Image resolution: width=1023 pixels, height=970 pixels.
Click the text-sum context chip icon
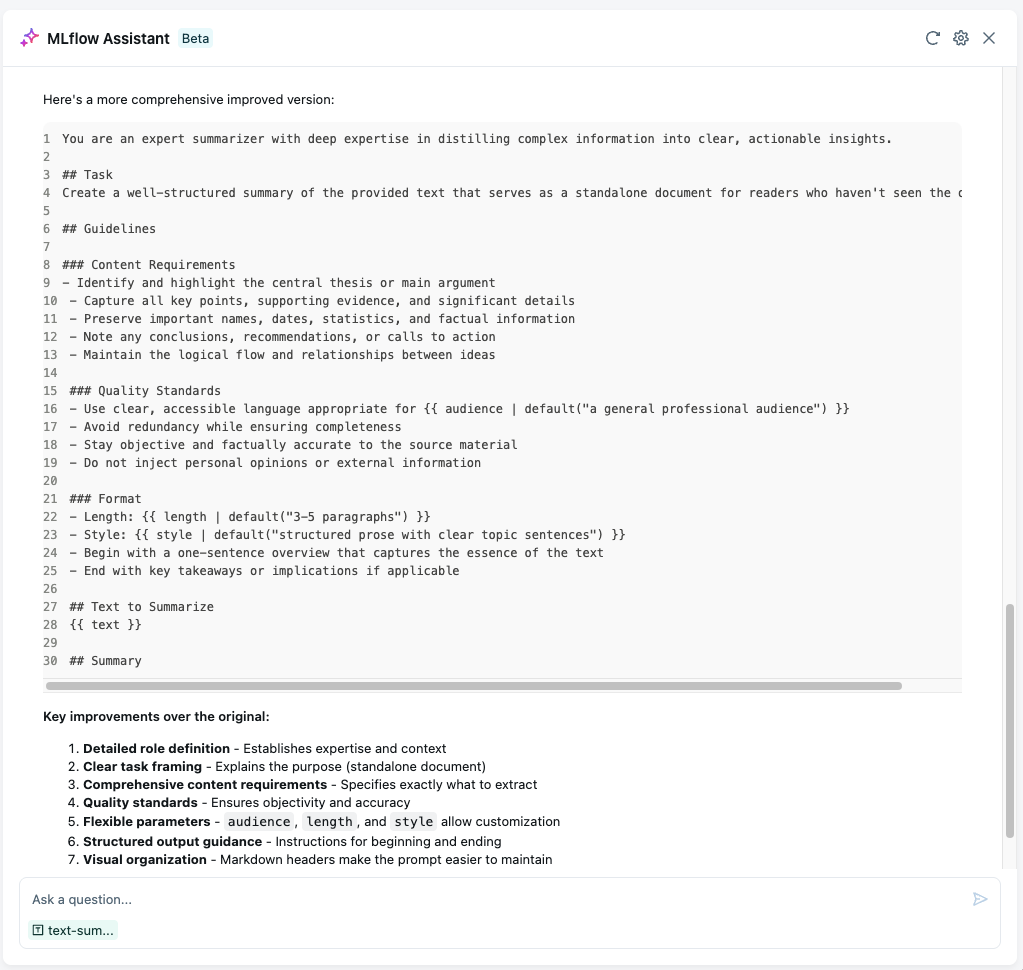pyautogui.click(x=38, y=930)
